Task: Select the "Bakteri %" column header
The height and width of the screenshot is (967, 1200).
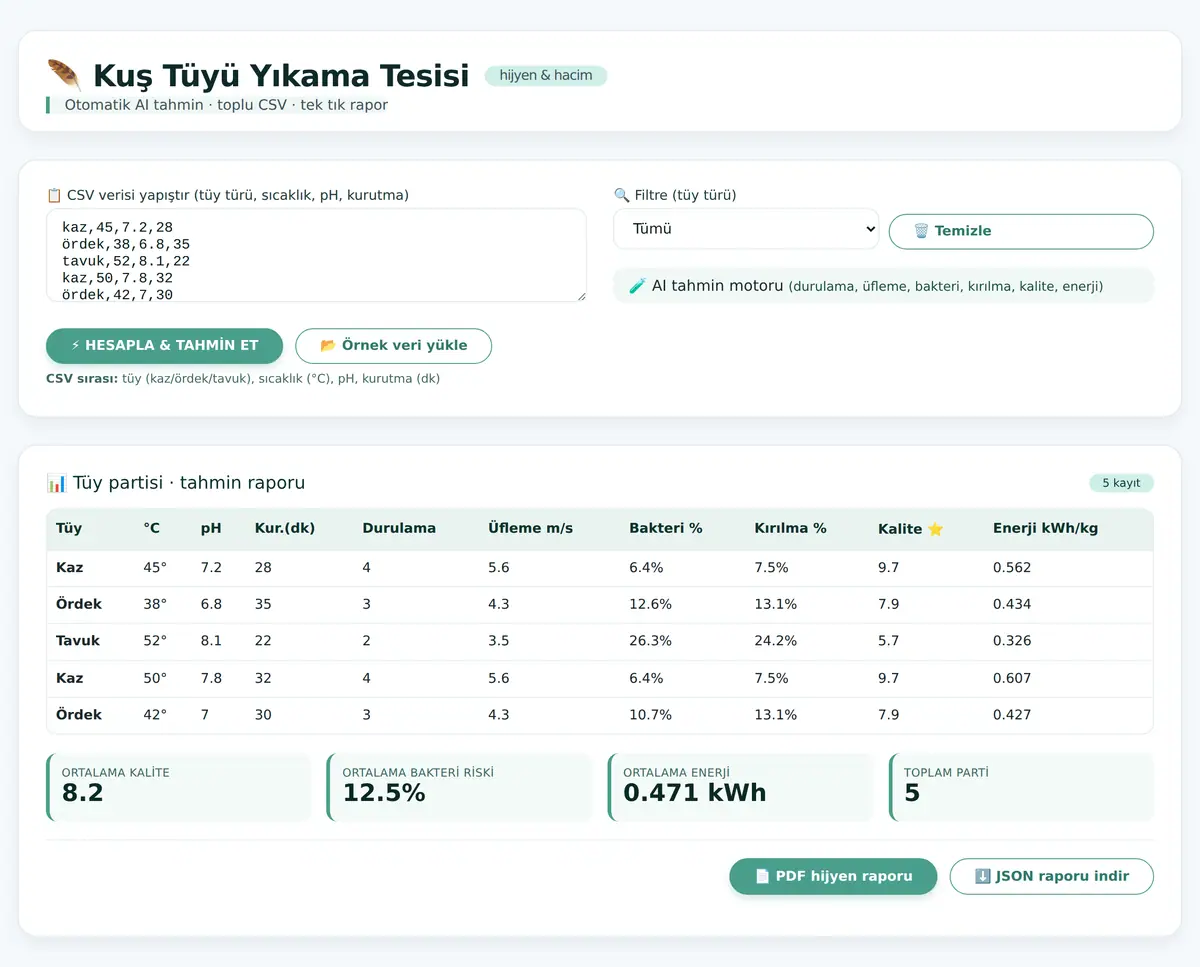Action: tap(666, 528)
